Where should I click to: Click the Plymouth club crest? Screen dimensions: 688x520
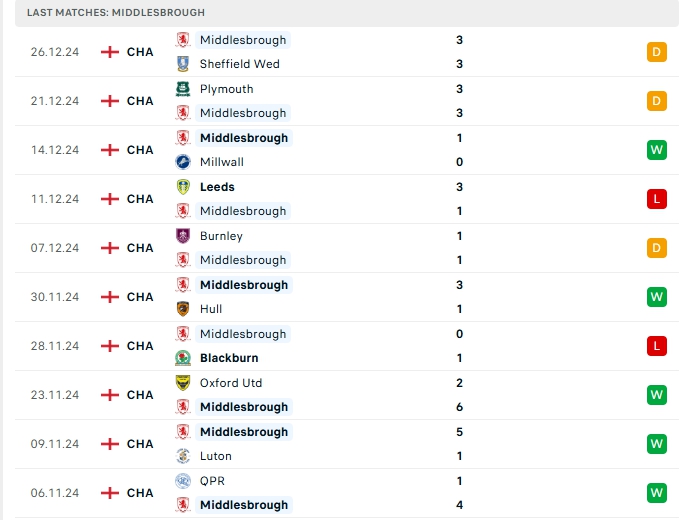(x=183, y=89)
